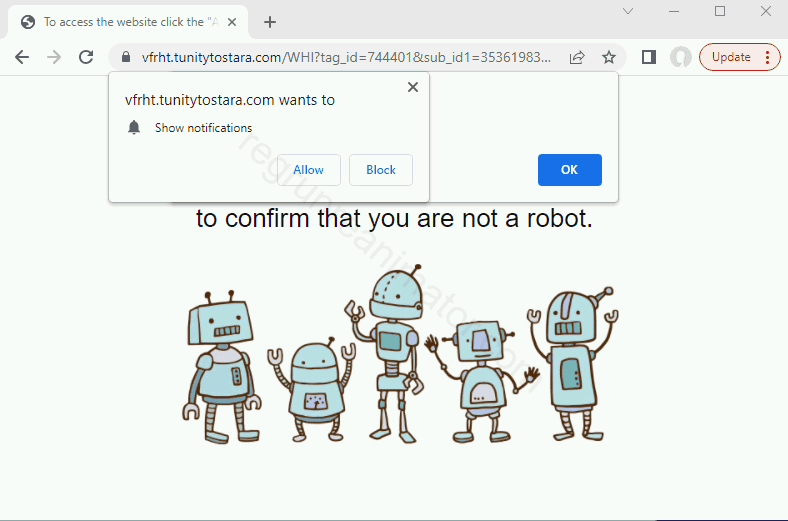This screenshot has width=788, height=521.
Task: Click the bell icon beside Show notifications
Action: [x=134, y=127]
